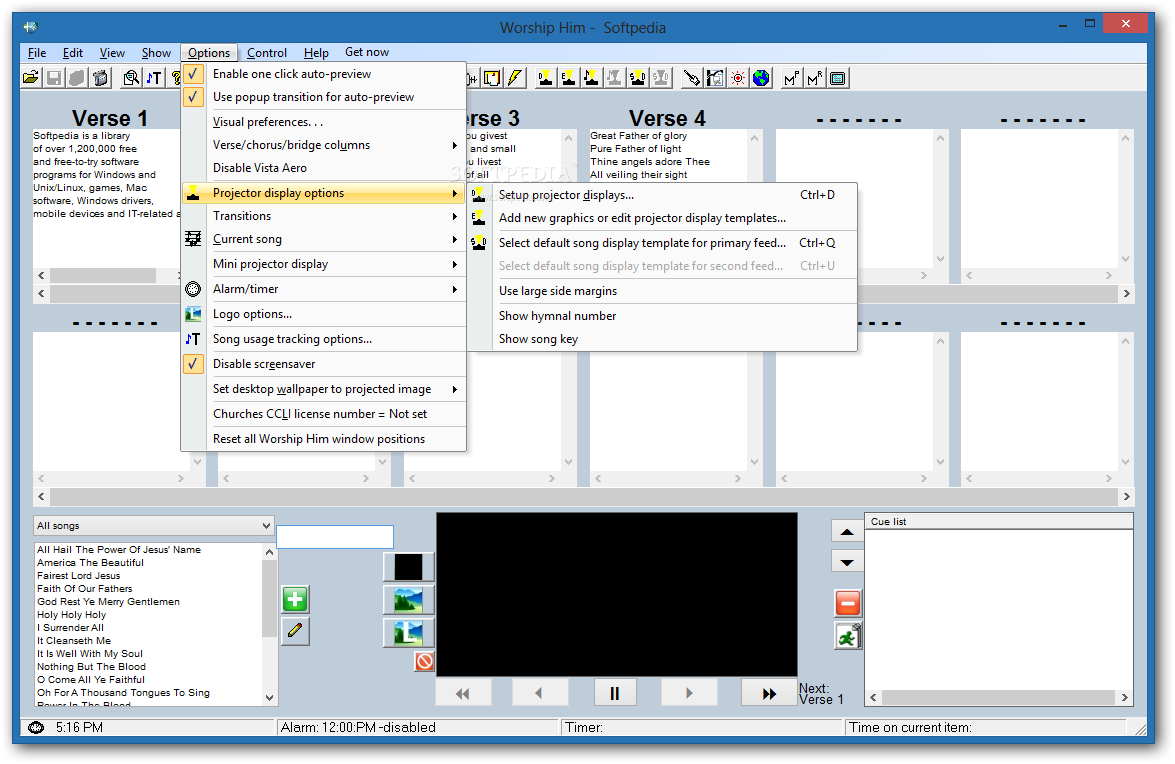Expand the Alarm/timer submenu
The image size is (1175, 764).
pyautogui.click(x=323, y=289)
